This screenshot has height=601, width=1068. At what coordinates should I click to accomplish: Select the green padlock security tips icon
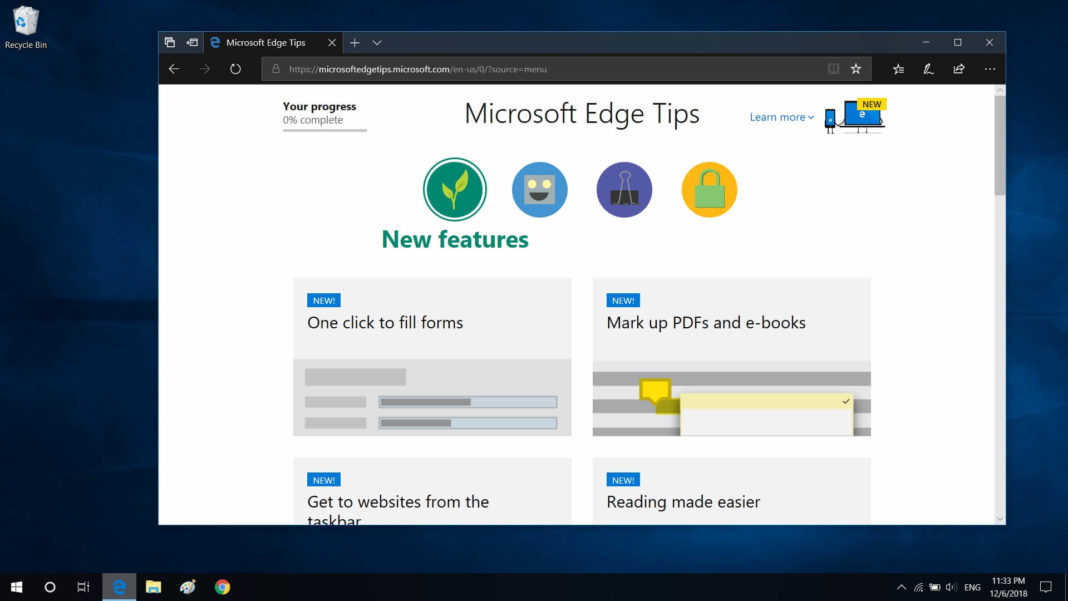tap(708, 189)
